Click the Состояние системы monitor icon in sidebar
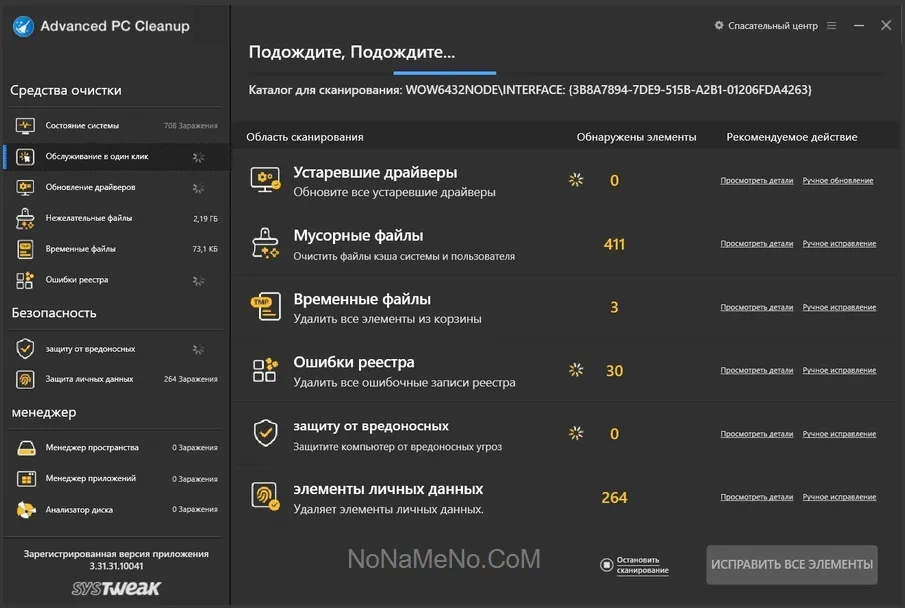 26,126
